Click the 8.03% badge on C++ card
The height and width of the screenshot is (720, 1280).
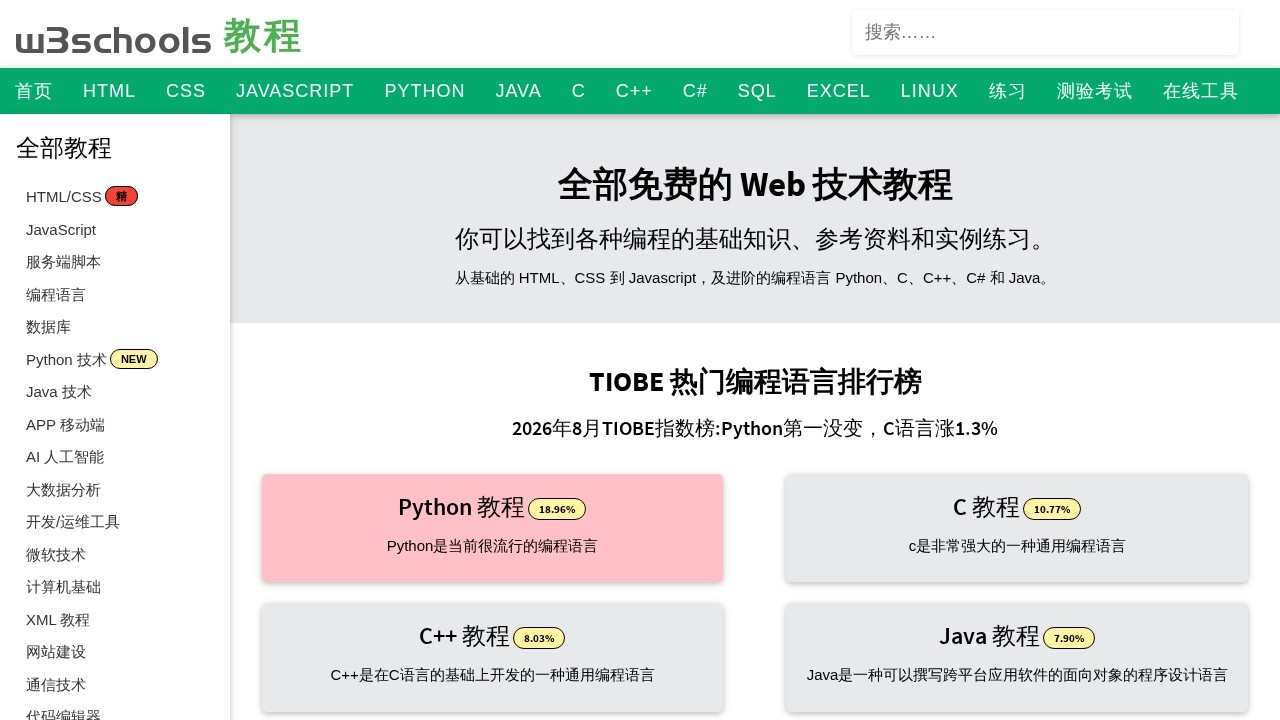click(x=539, y=638)
